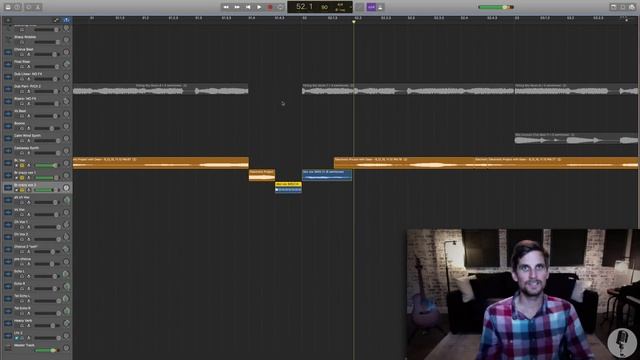Open the Library panel button
This screenshot has height=360, width=640.
coord(8,7)
